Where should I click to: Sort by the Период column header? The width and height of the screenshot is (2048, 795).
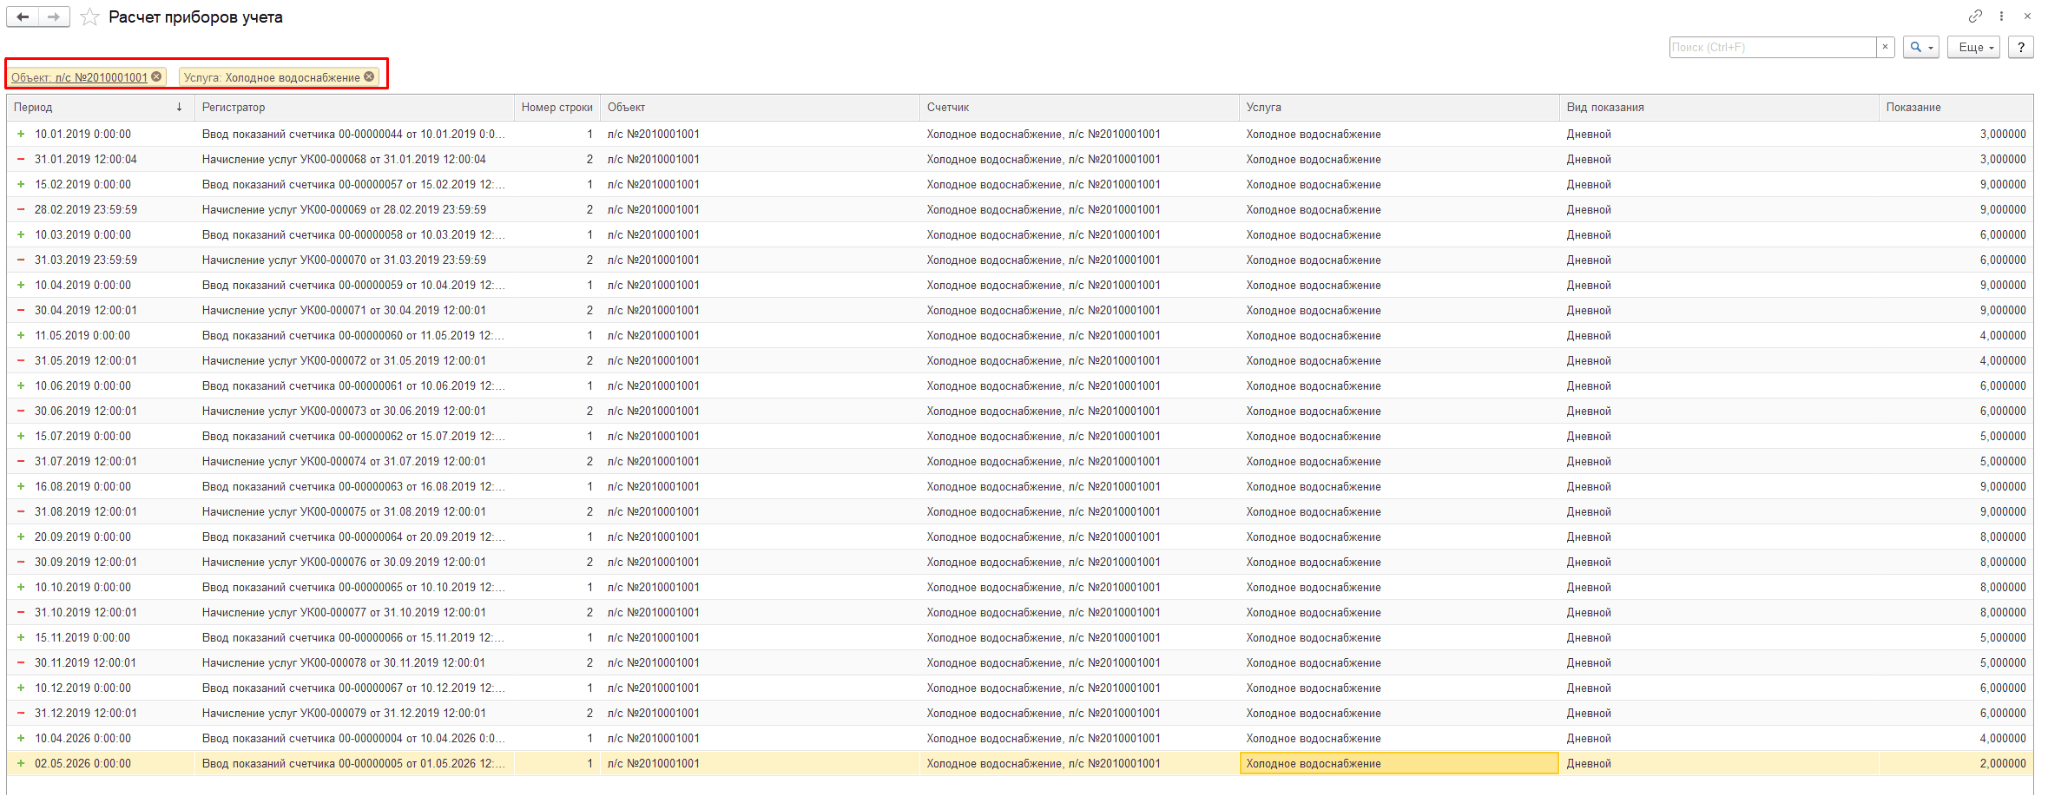pos(100,107)
